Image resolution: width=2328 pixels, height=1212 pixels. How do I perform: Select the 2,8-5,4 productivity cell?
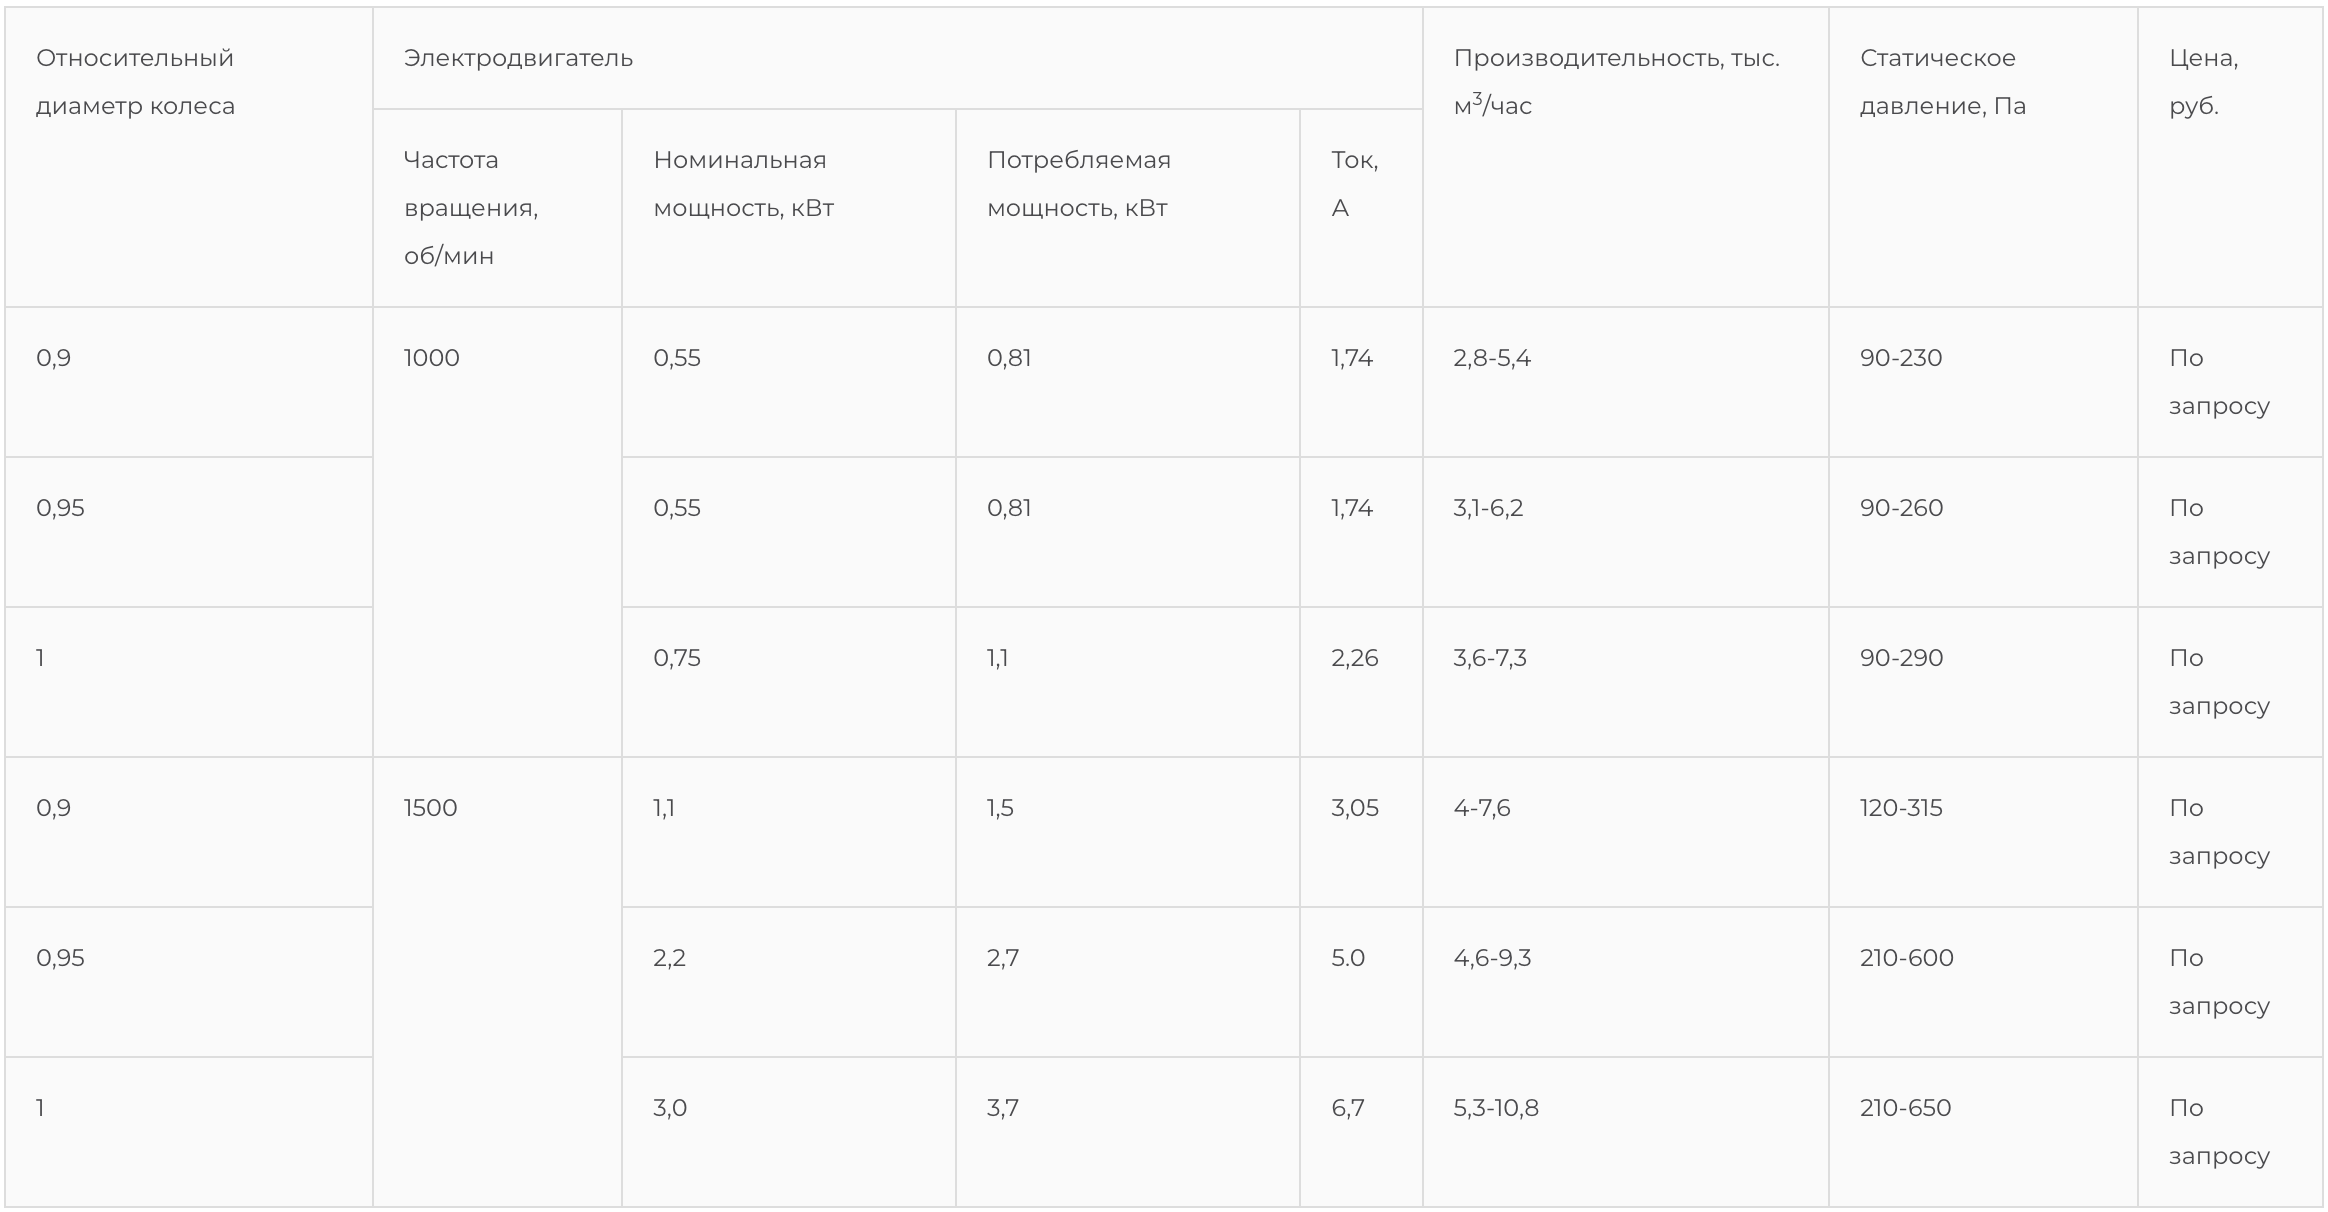tap(1492, 358)
